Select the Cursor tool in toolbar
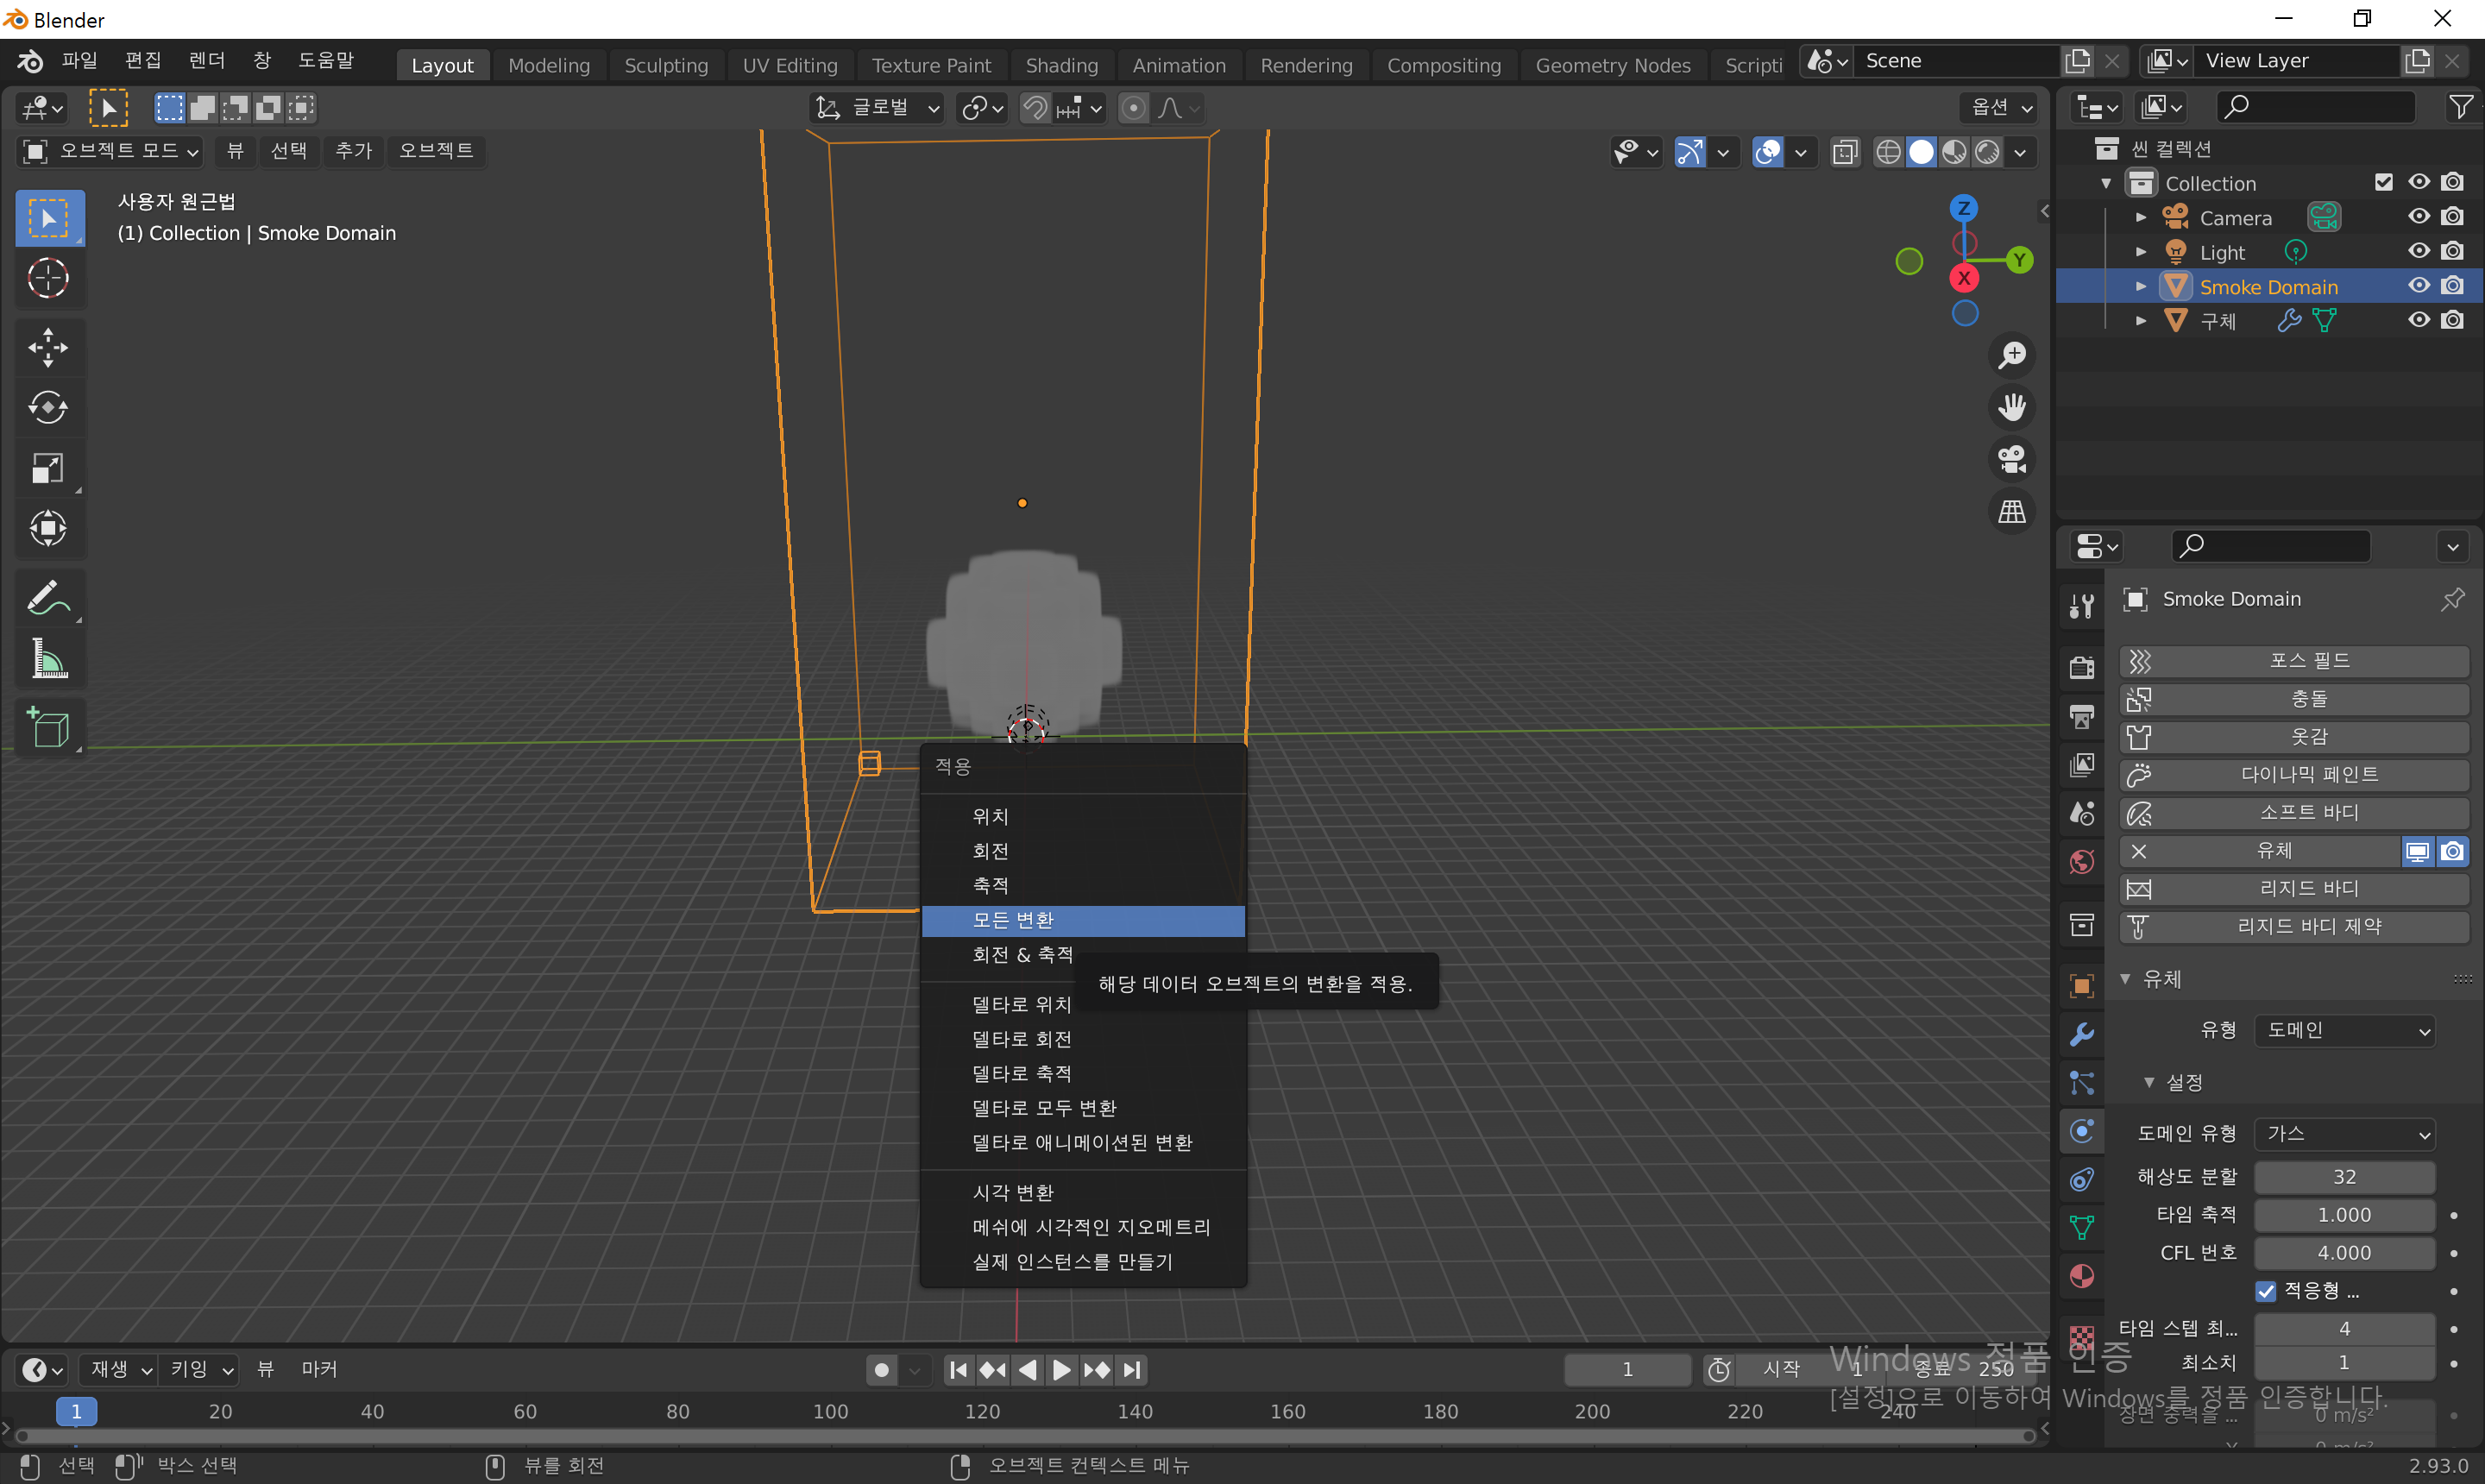Screen dimensions: 2485x1484 (48, 278)
